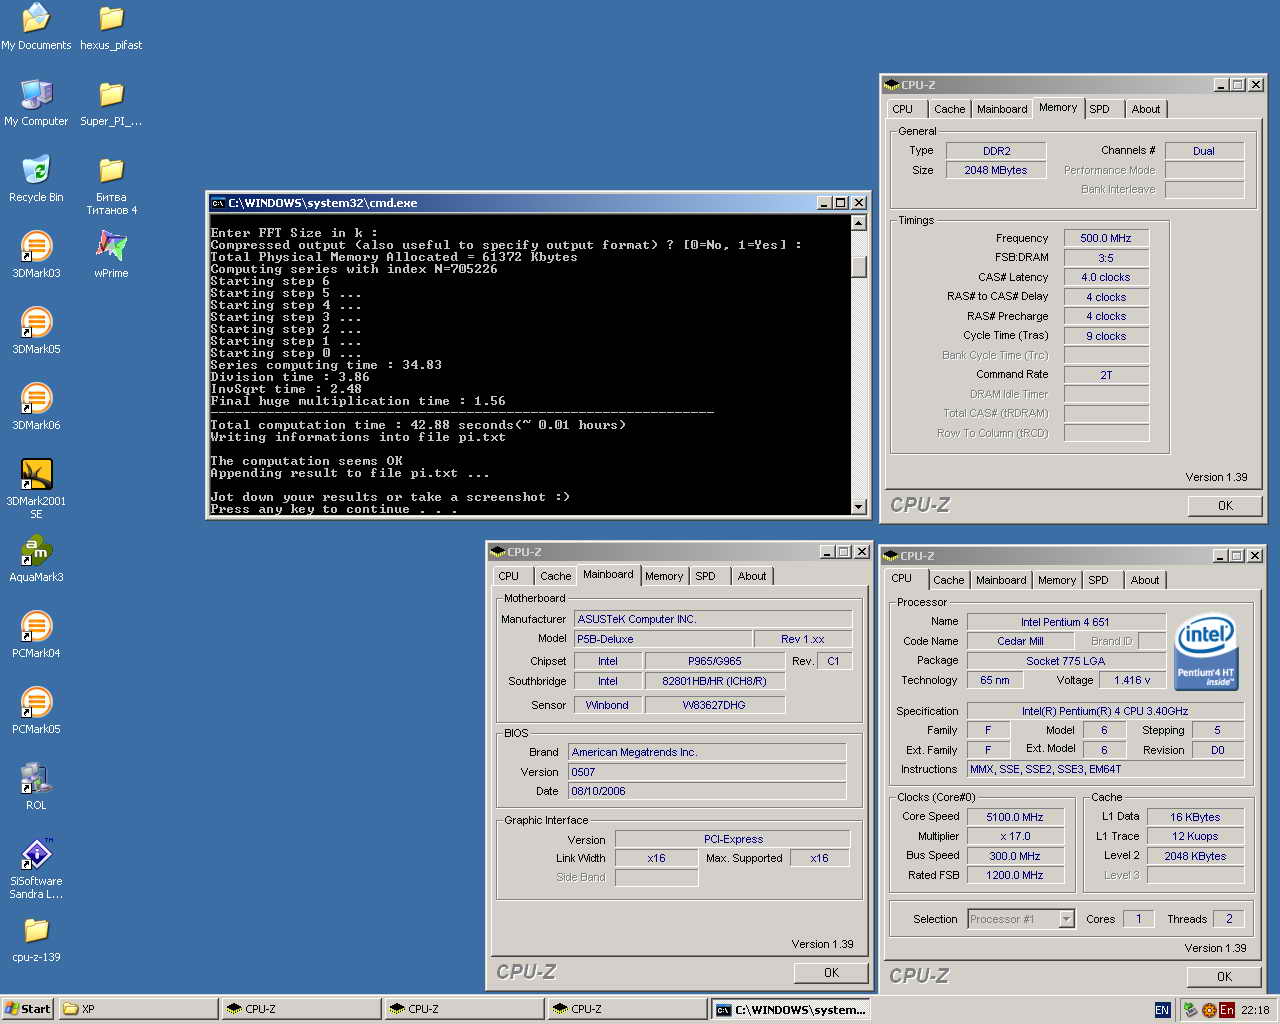Image resolution: width=1280 pixels, height=1024 pixels.
Task: Open the Processor #1 selection dropdown
Action: click(x=1066, y=919)
